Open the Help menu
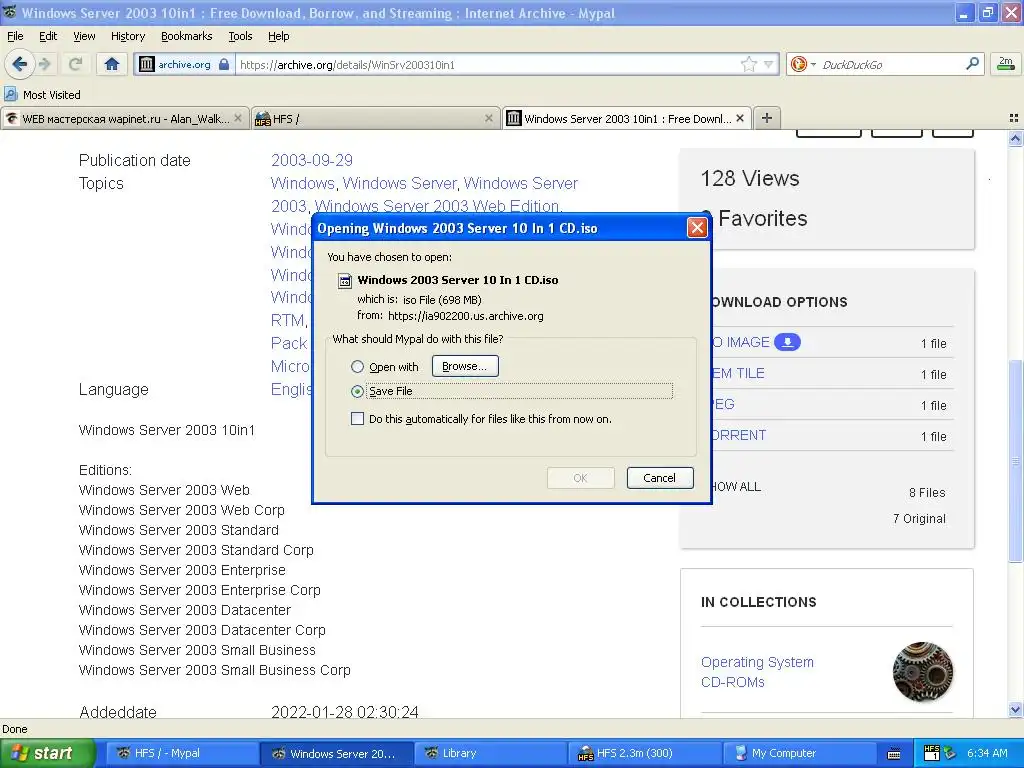 [x=278, y=36]
